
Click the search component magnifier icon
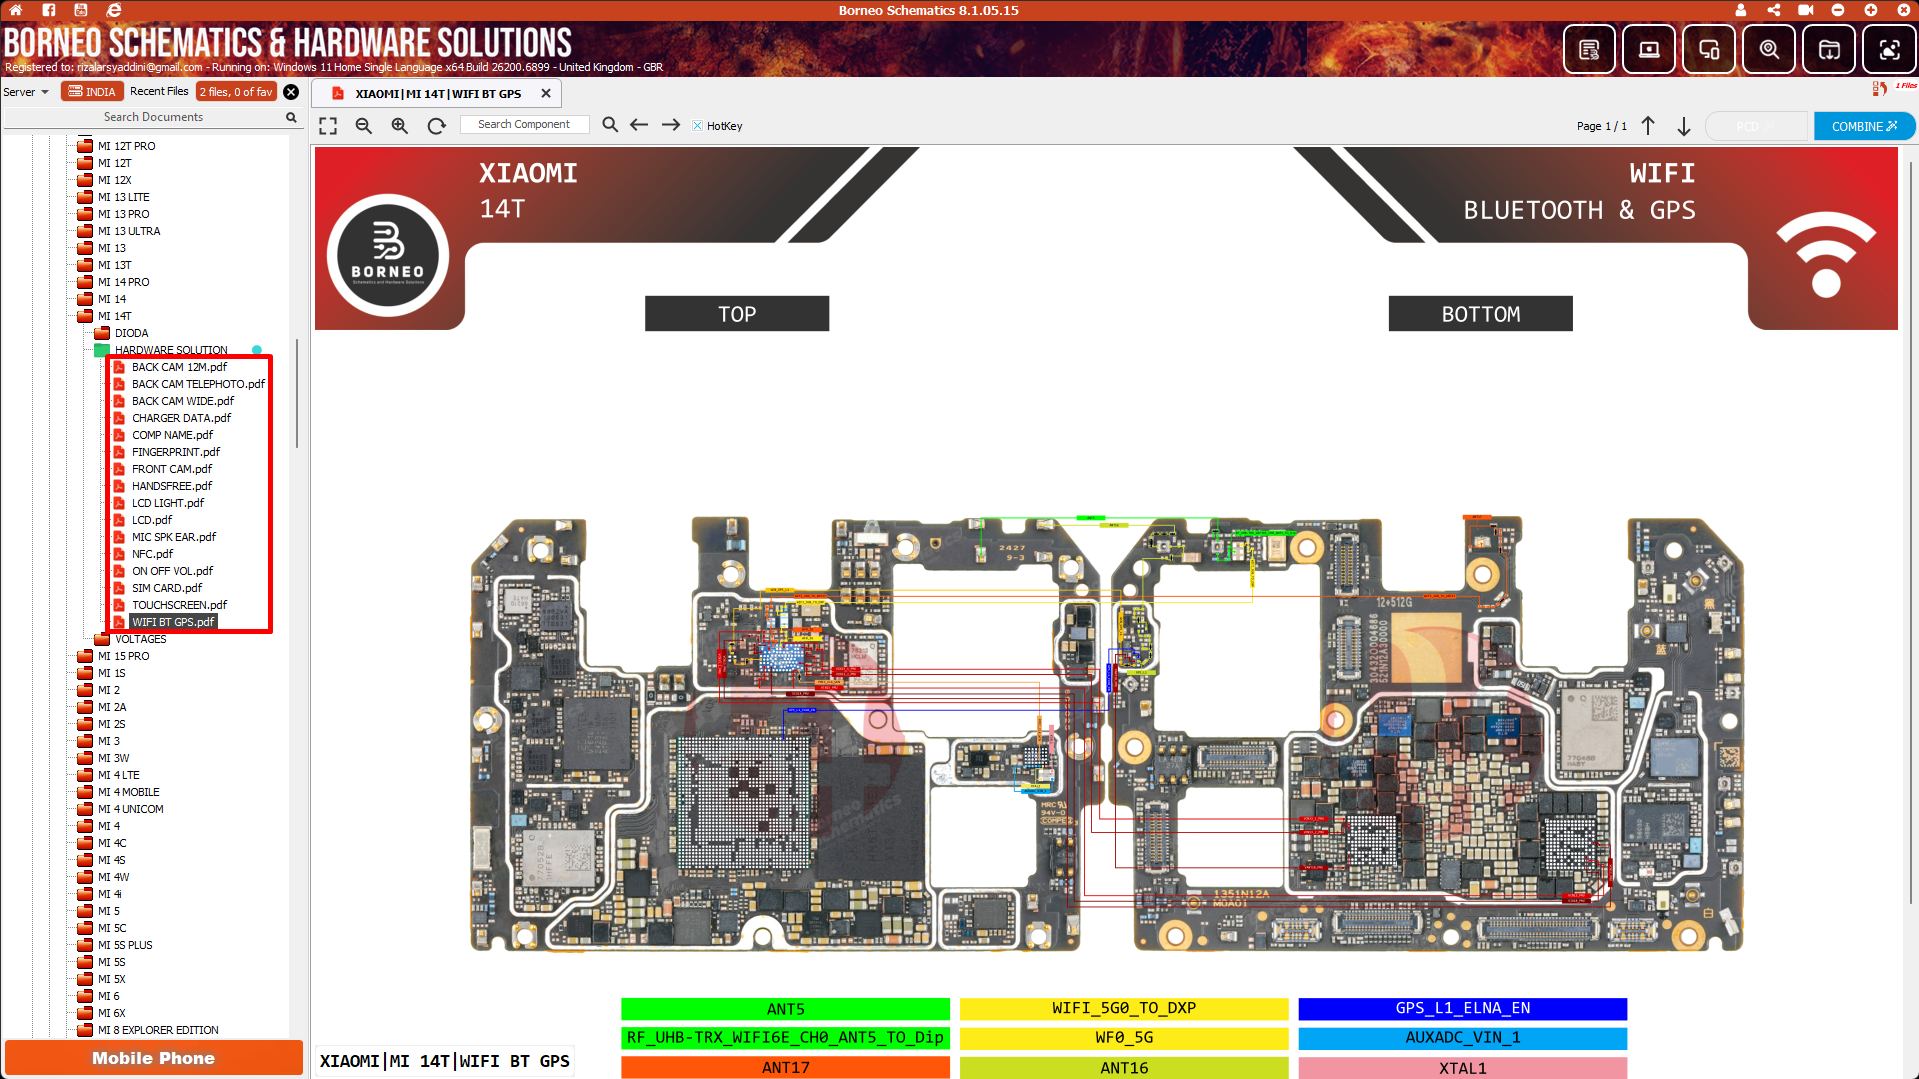coord(610,125)
